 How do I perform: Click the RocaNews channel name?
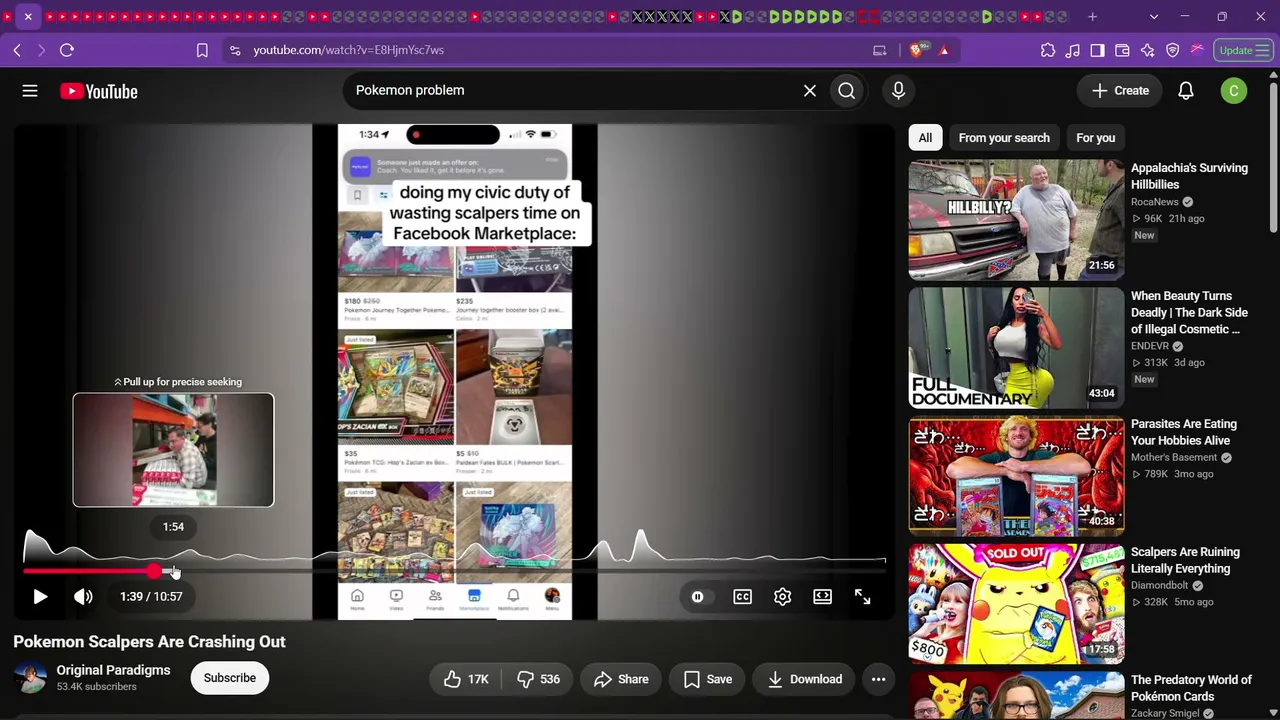click(1155, 202)
